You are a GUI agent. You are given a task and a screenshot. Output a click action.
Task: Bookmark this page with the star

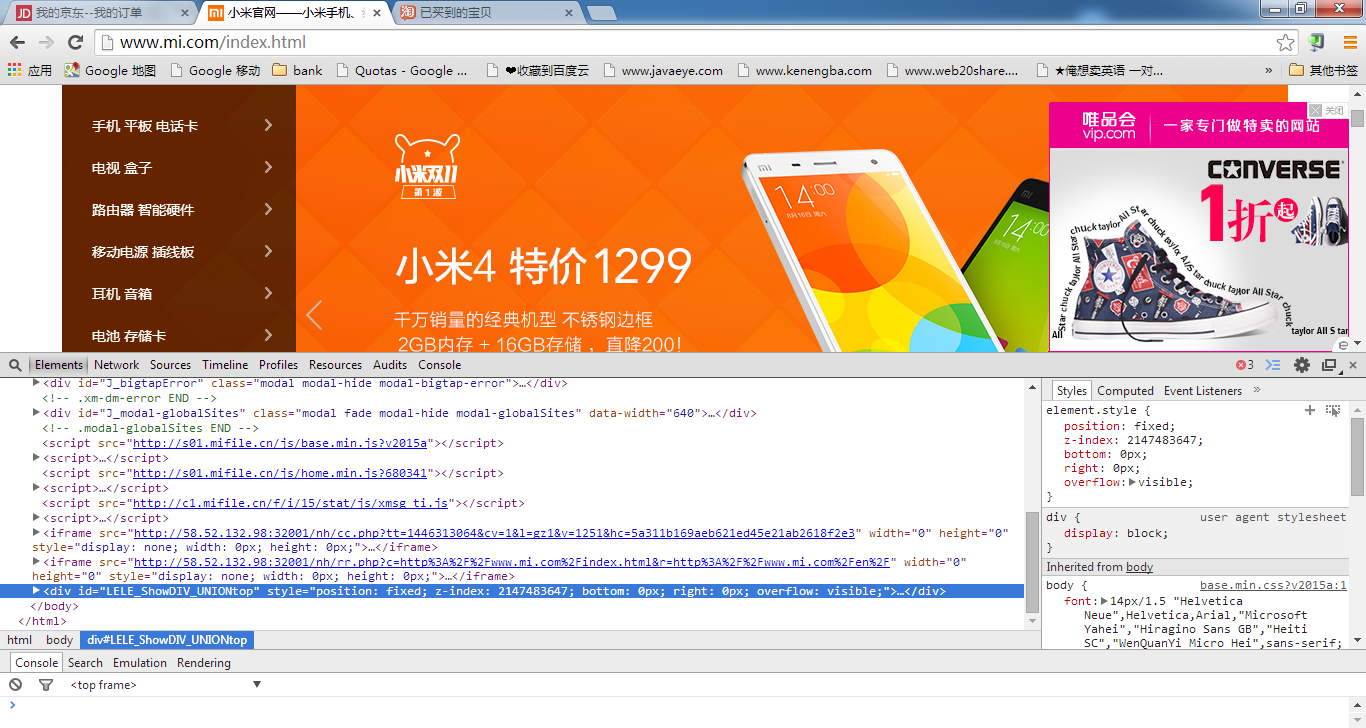click(1285, 42)
